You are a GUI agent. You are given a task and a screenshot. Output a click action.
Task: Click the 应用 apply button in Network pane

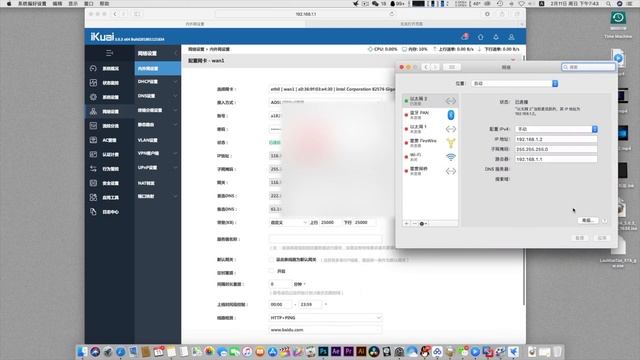click(602, 238)
